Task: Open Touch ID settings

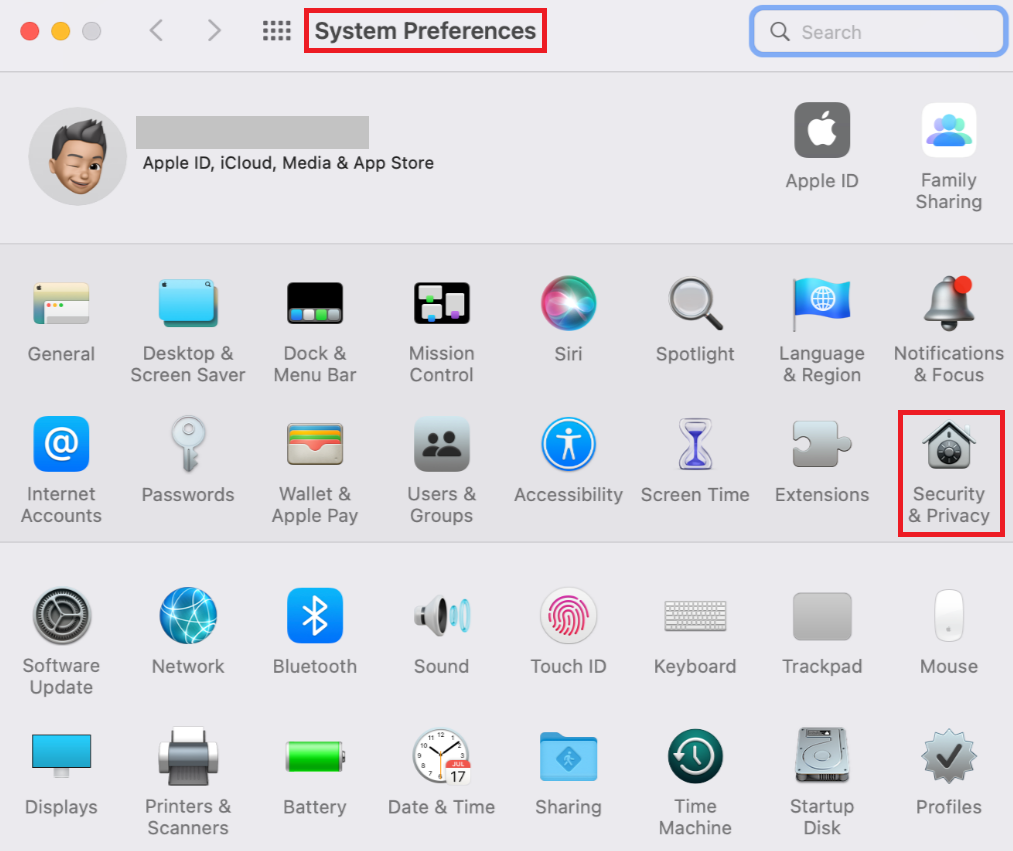Action: point(568,616)
